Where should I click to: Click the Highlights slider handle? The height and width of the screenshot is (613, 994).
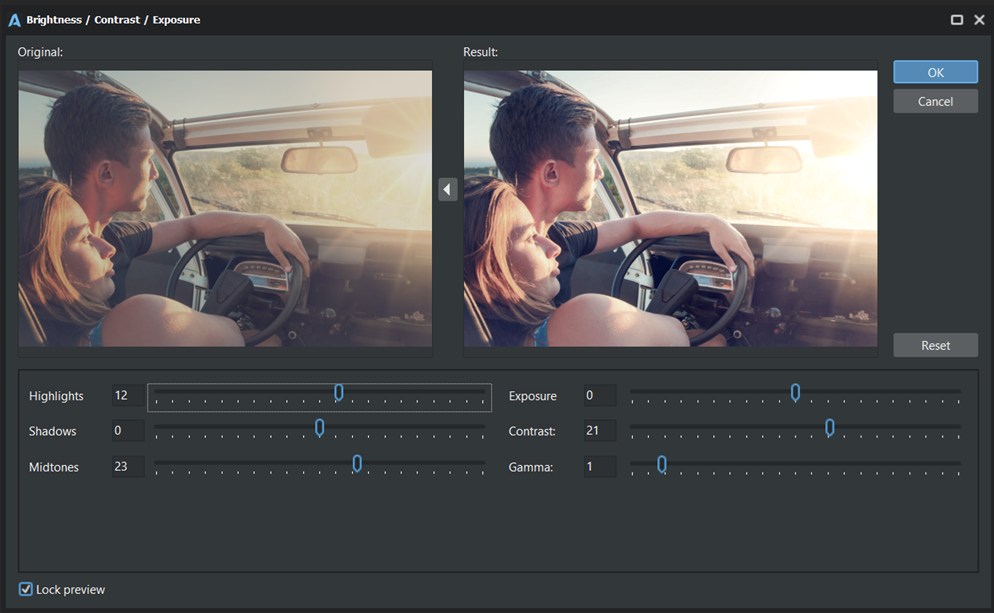coord(339,393)
